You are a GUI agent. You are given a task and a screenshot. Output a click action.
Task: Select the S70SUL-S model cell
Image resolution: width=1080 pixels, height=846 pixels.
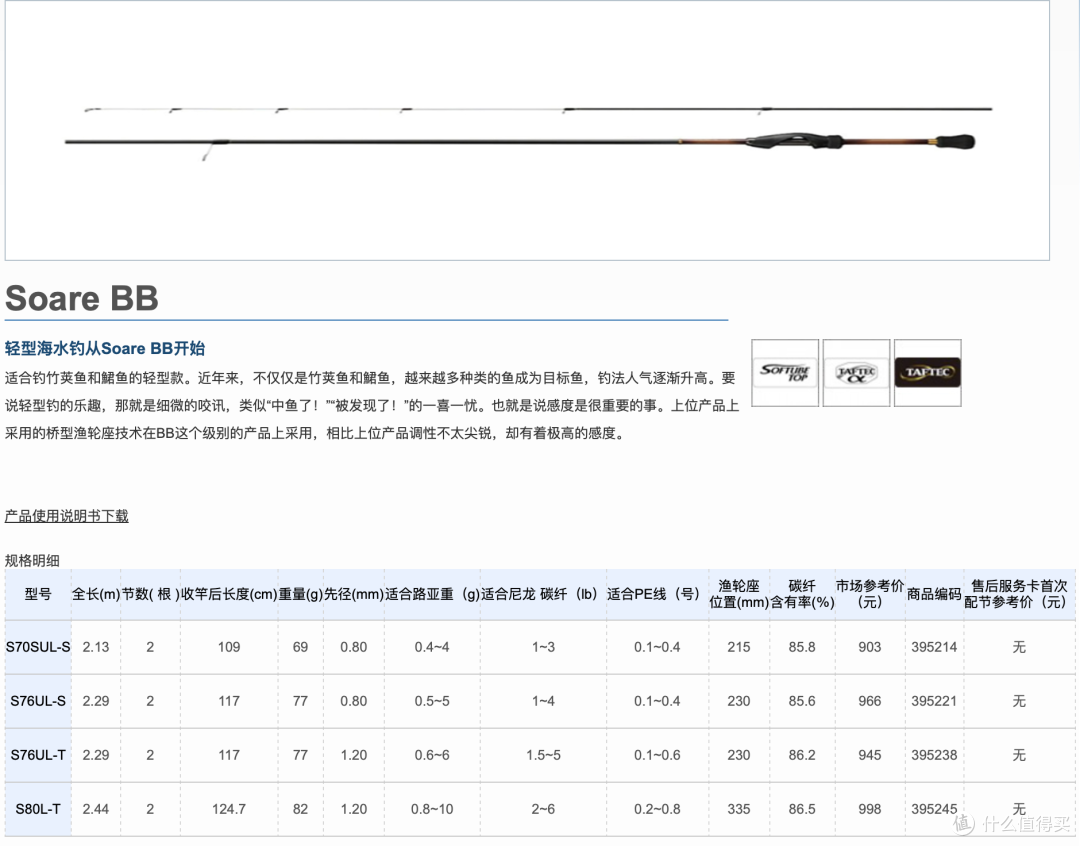point(38,648)
